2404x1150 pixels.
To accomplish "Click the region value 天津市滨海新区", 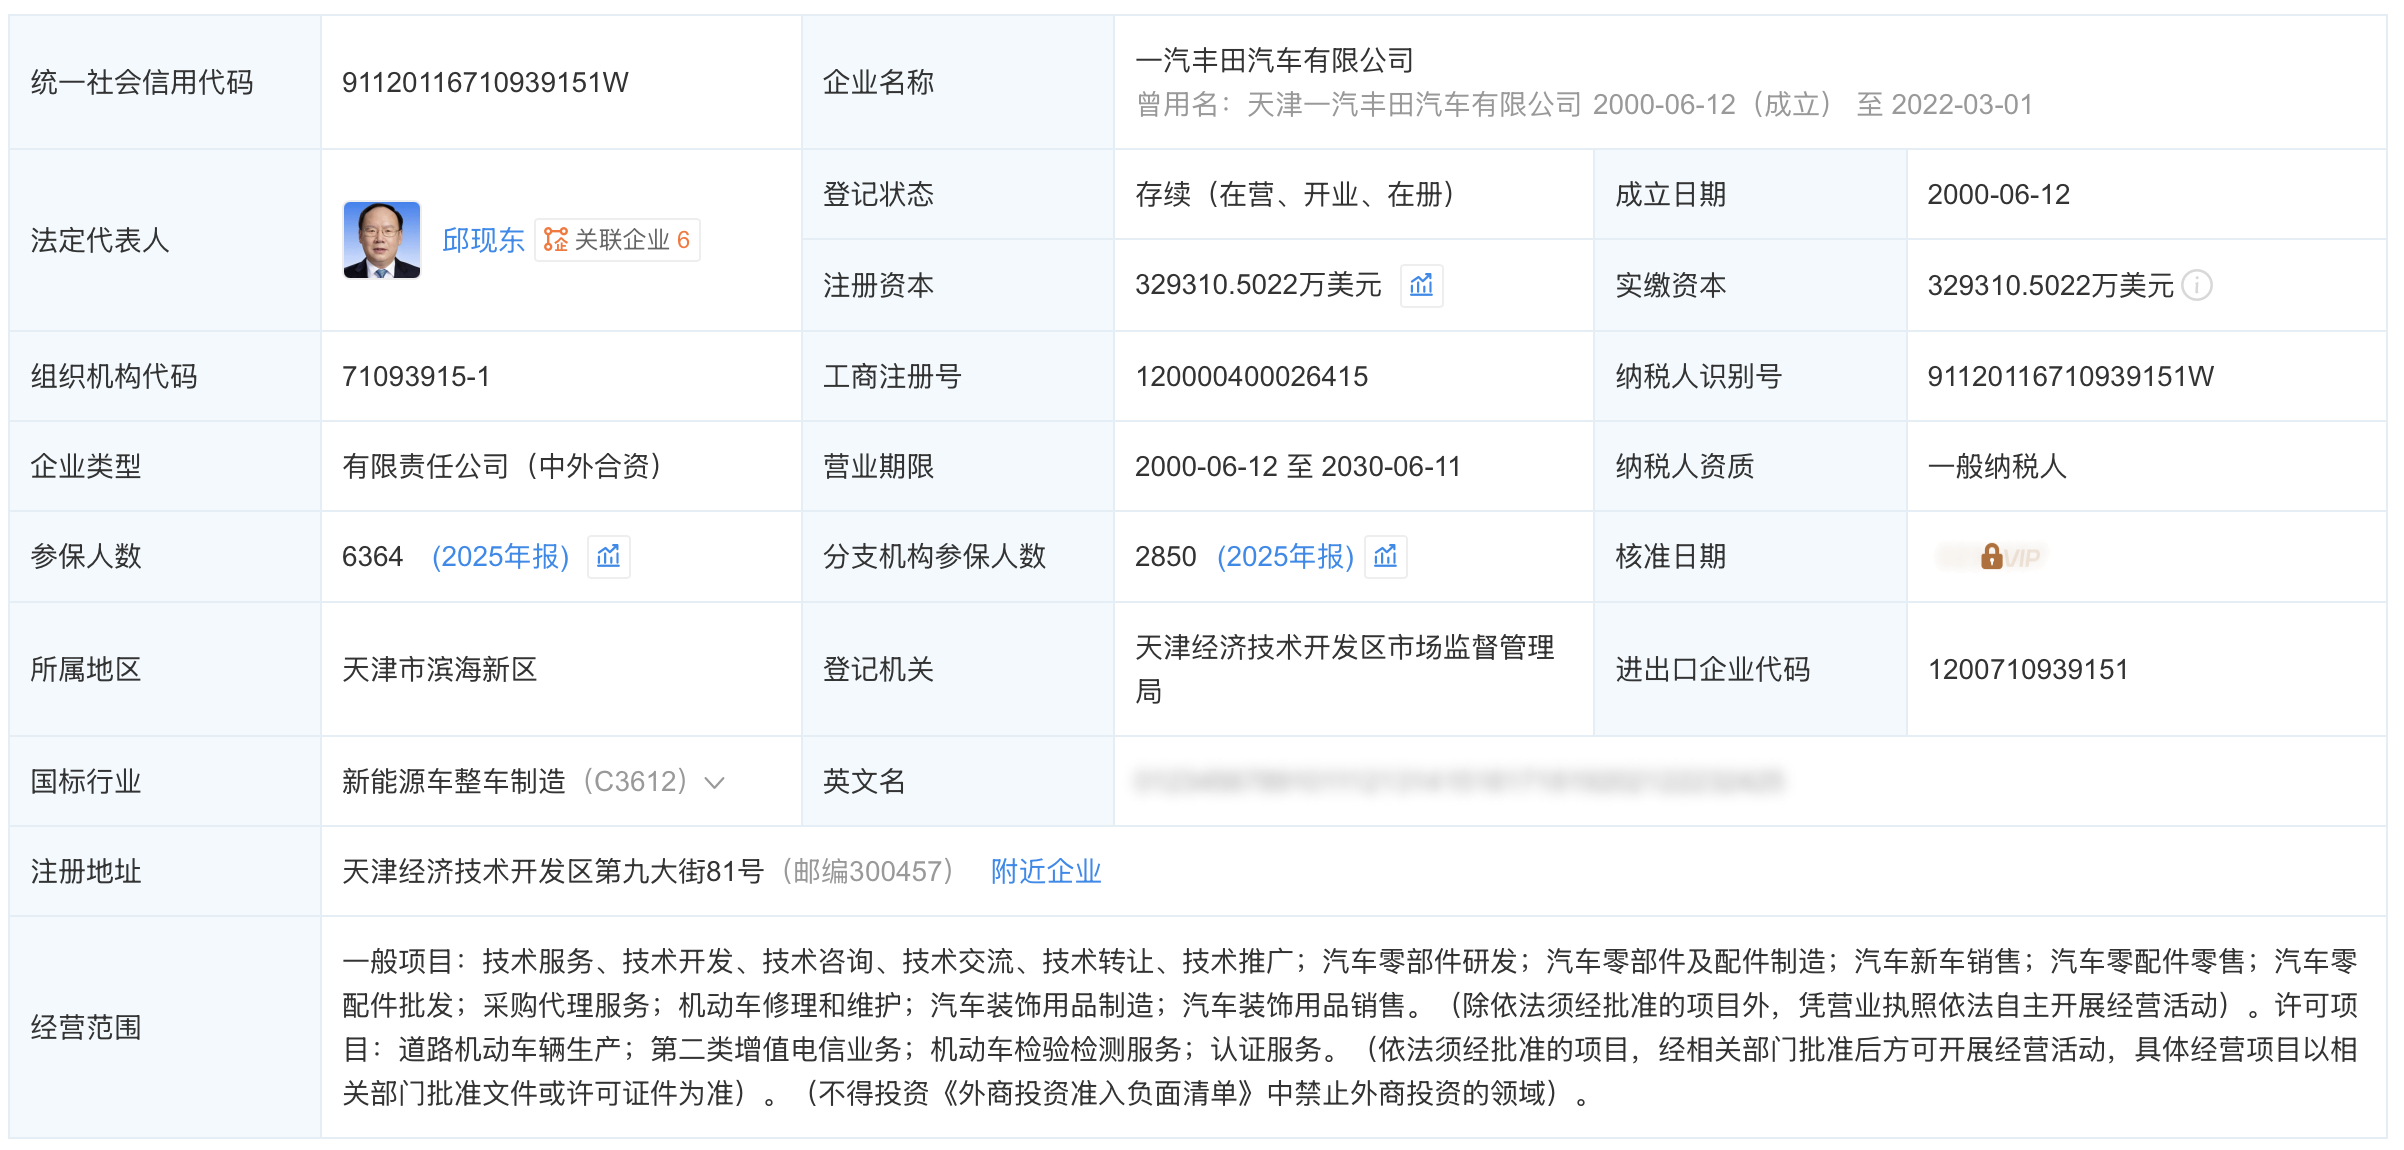I will tap(440, 670).
